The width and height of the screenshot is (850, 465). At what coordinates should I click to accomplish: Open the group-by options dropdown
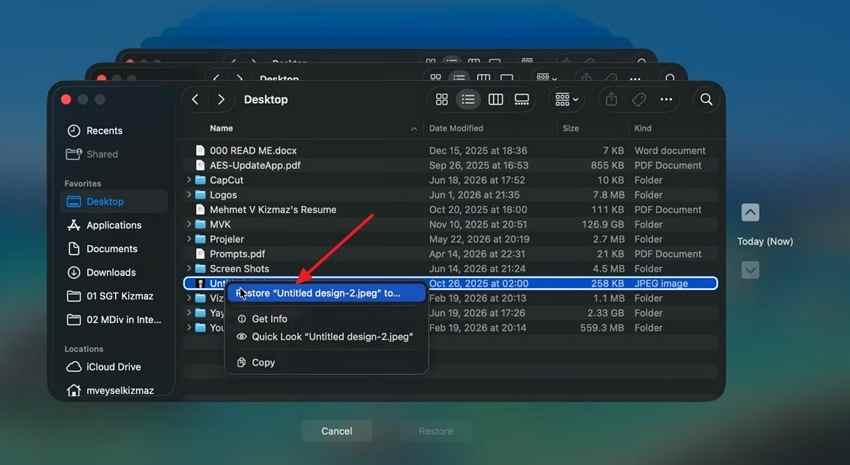[x=566, y=99]
